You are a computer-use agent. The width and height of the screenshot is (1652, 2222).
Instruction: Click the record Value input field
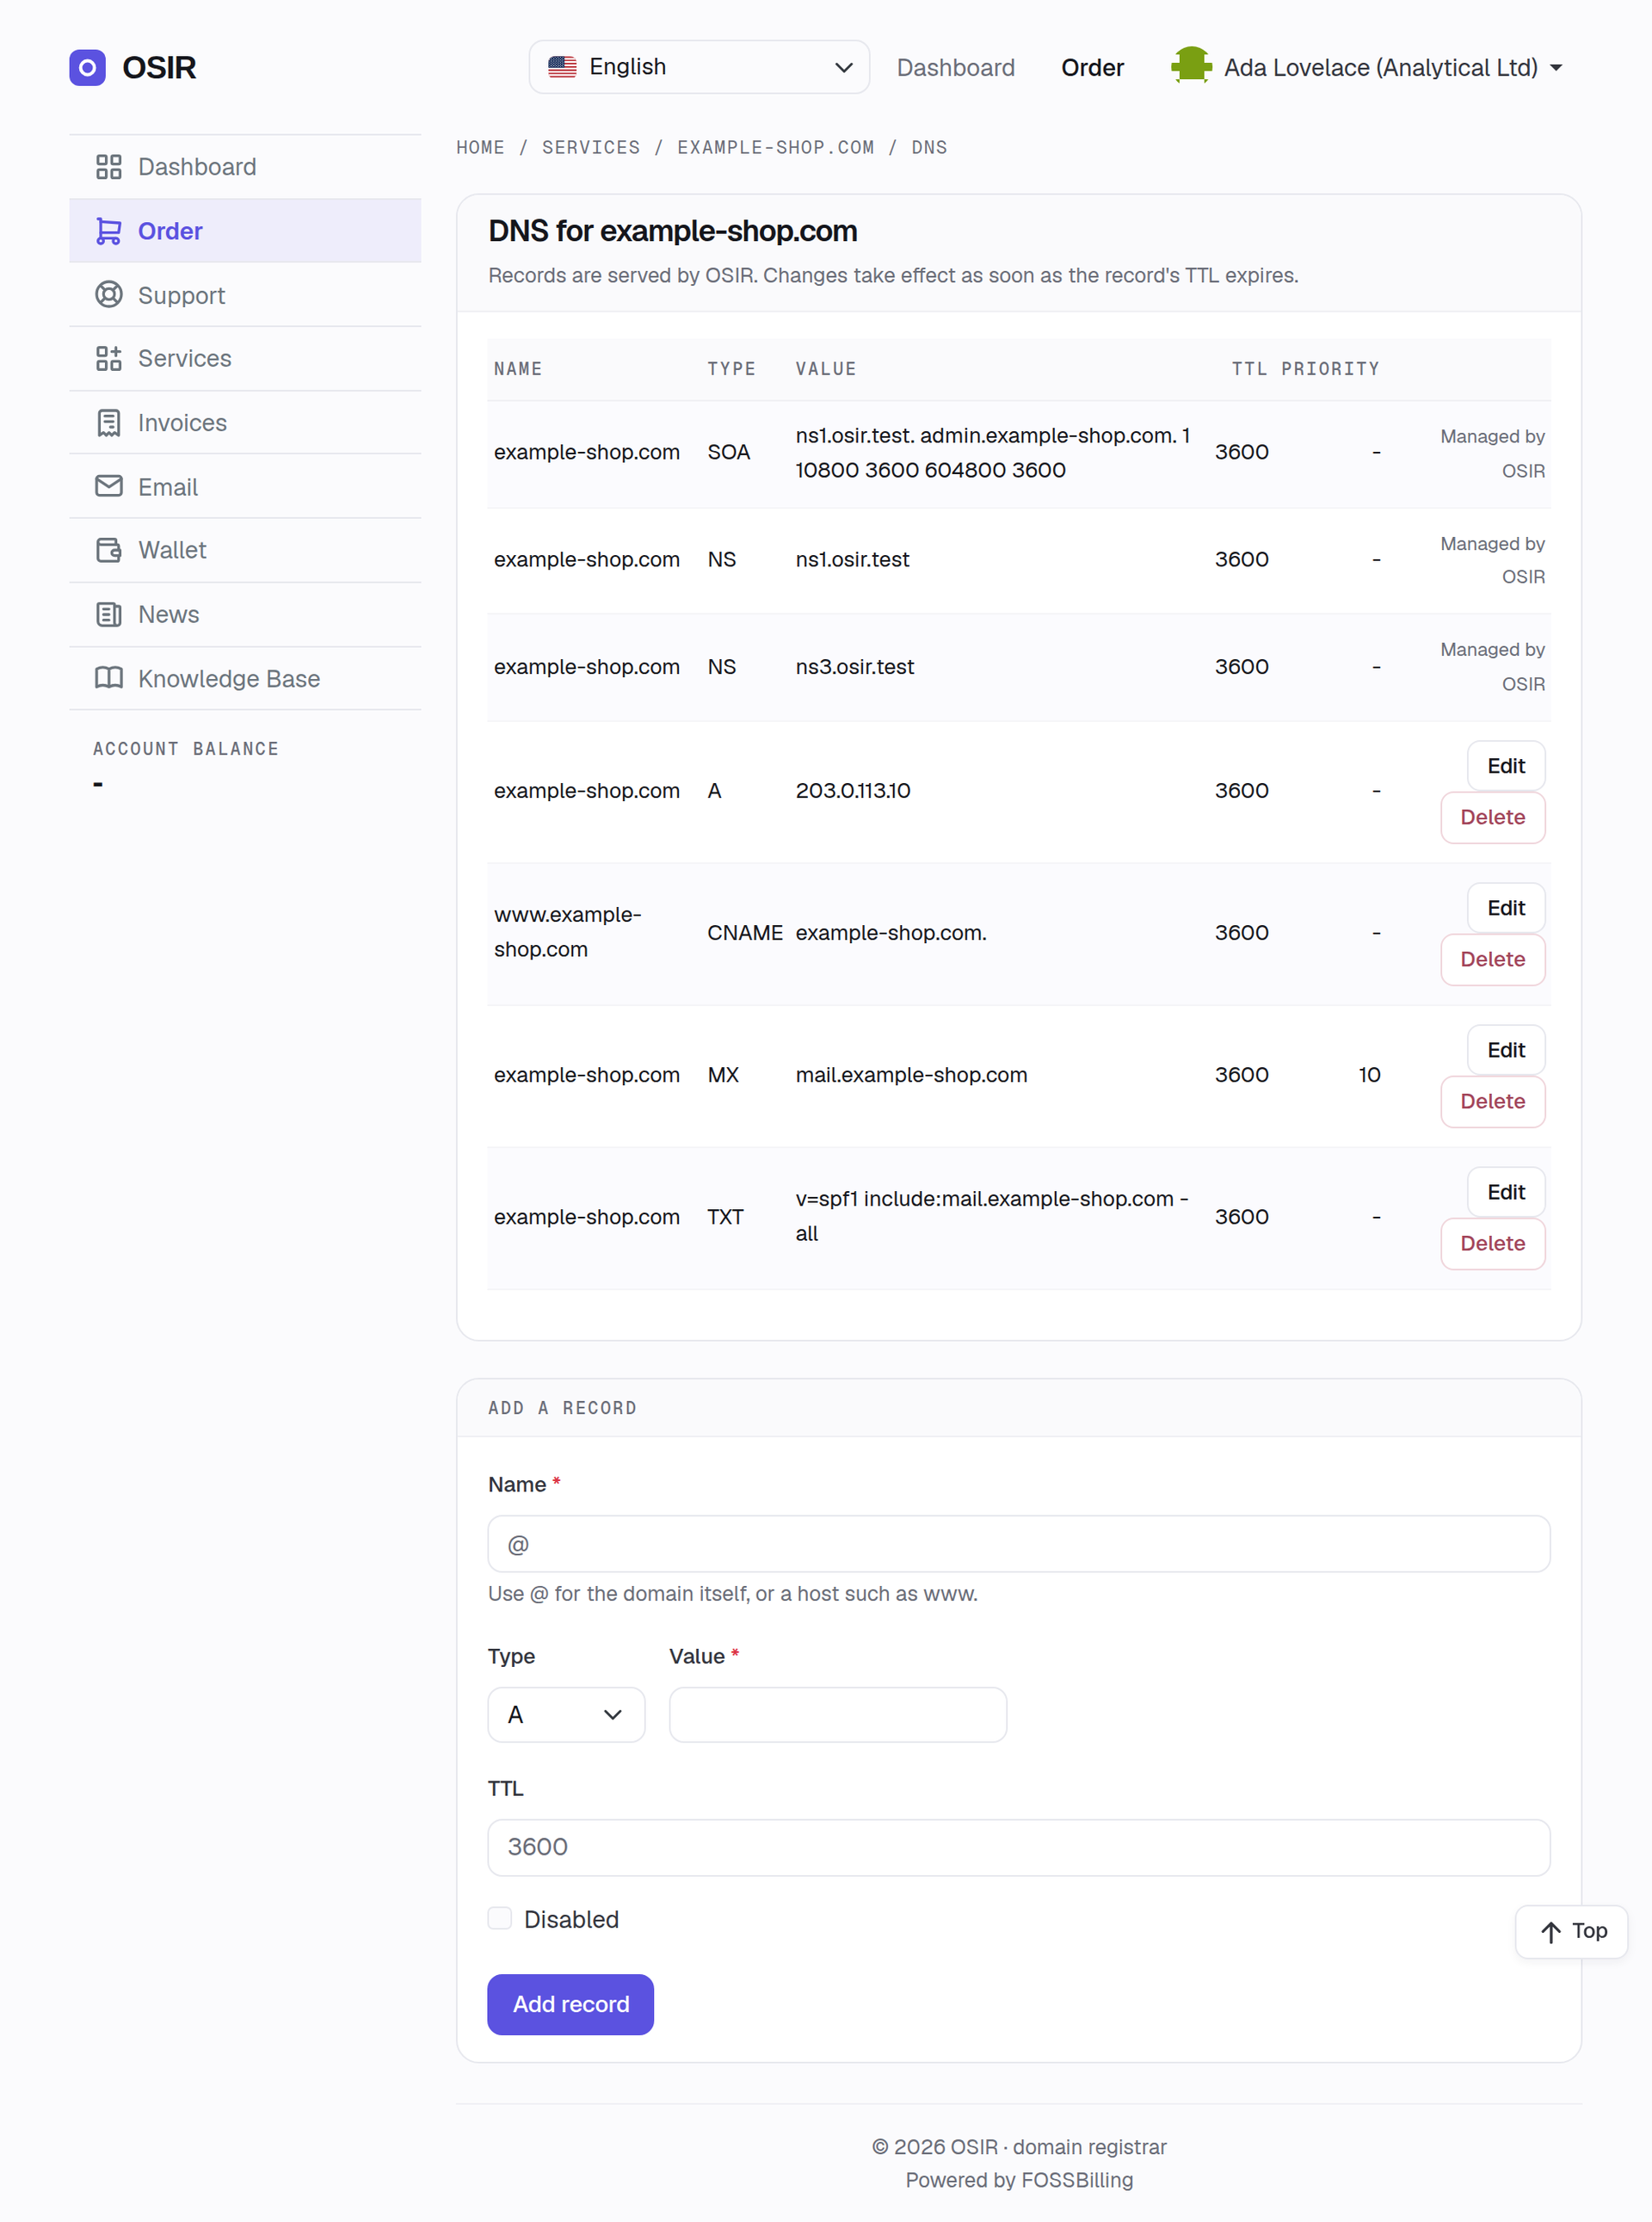point(838,1715)
